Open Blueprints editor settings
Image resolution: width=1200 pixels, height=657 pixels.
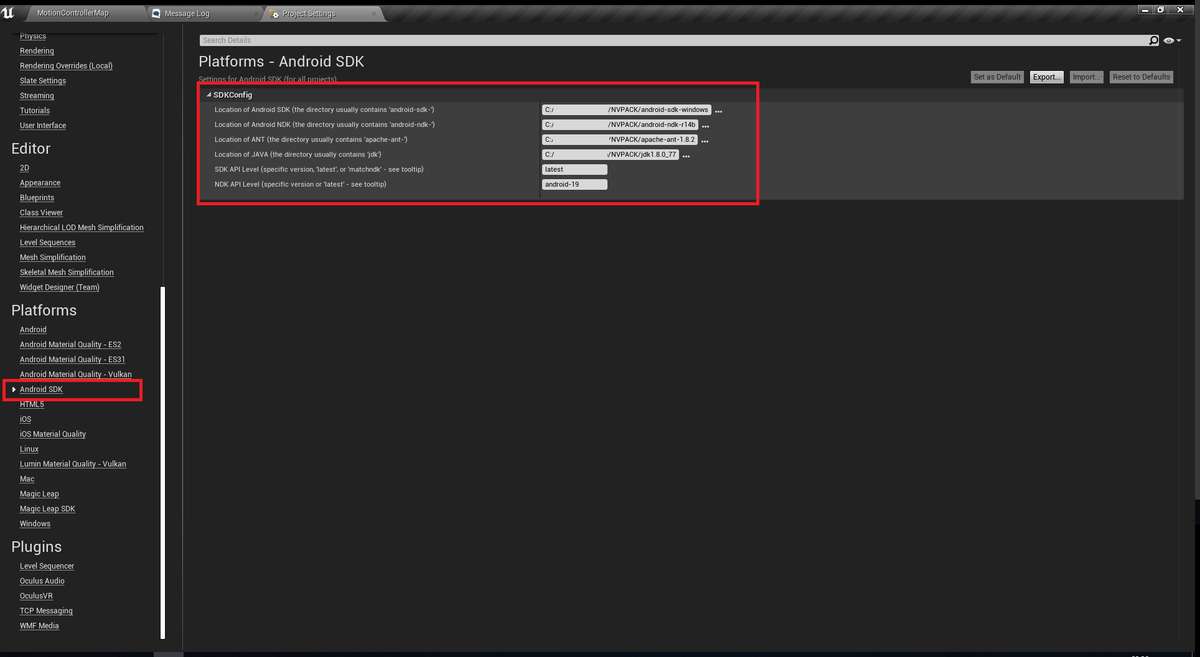click(37, 198)
